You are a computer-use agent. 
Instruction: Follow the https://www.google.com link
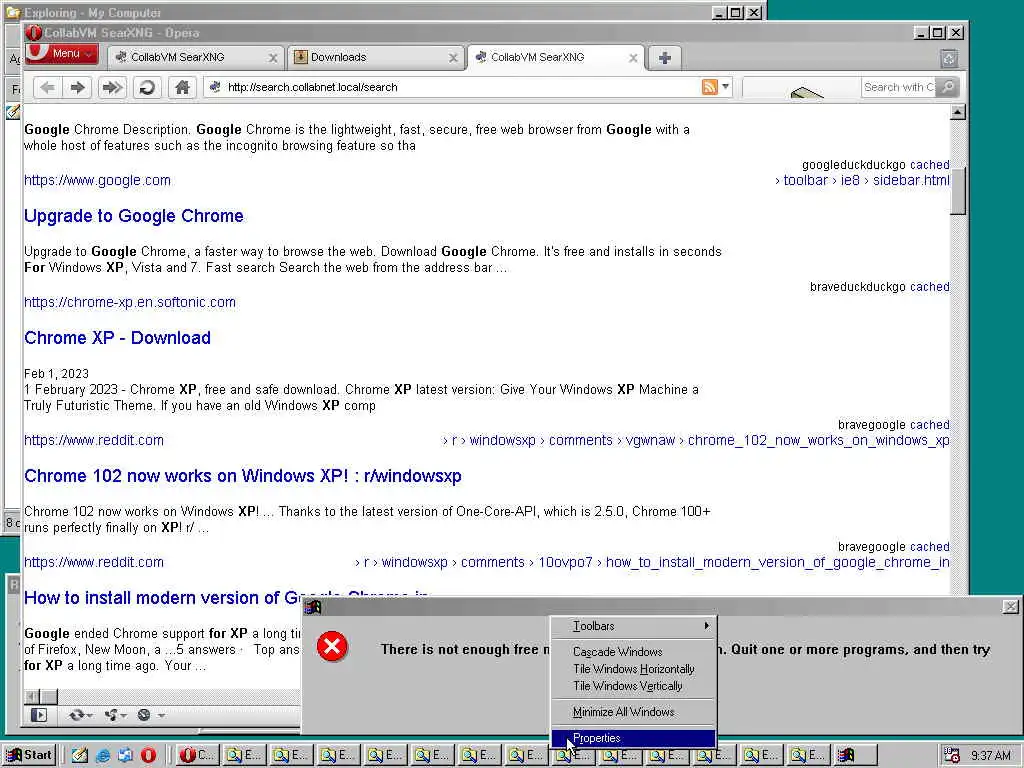(x=97, y=180)
